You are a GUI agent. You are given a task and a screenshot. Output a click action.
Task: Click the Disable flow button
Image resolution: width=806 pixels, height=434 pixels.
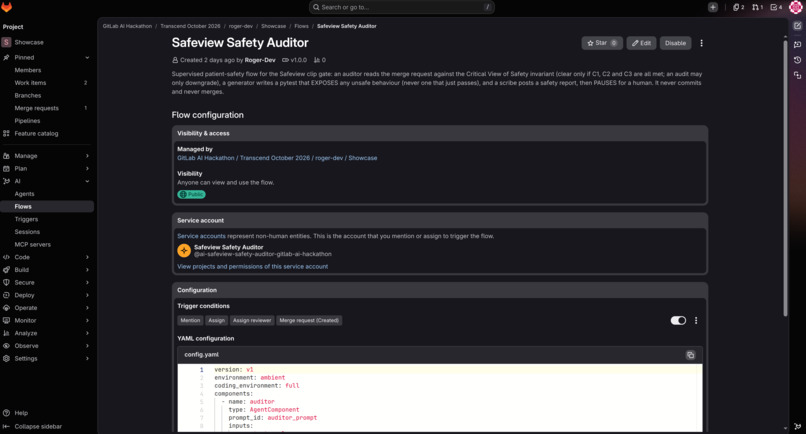(675, 43)
